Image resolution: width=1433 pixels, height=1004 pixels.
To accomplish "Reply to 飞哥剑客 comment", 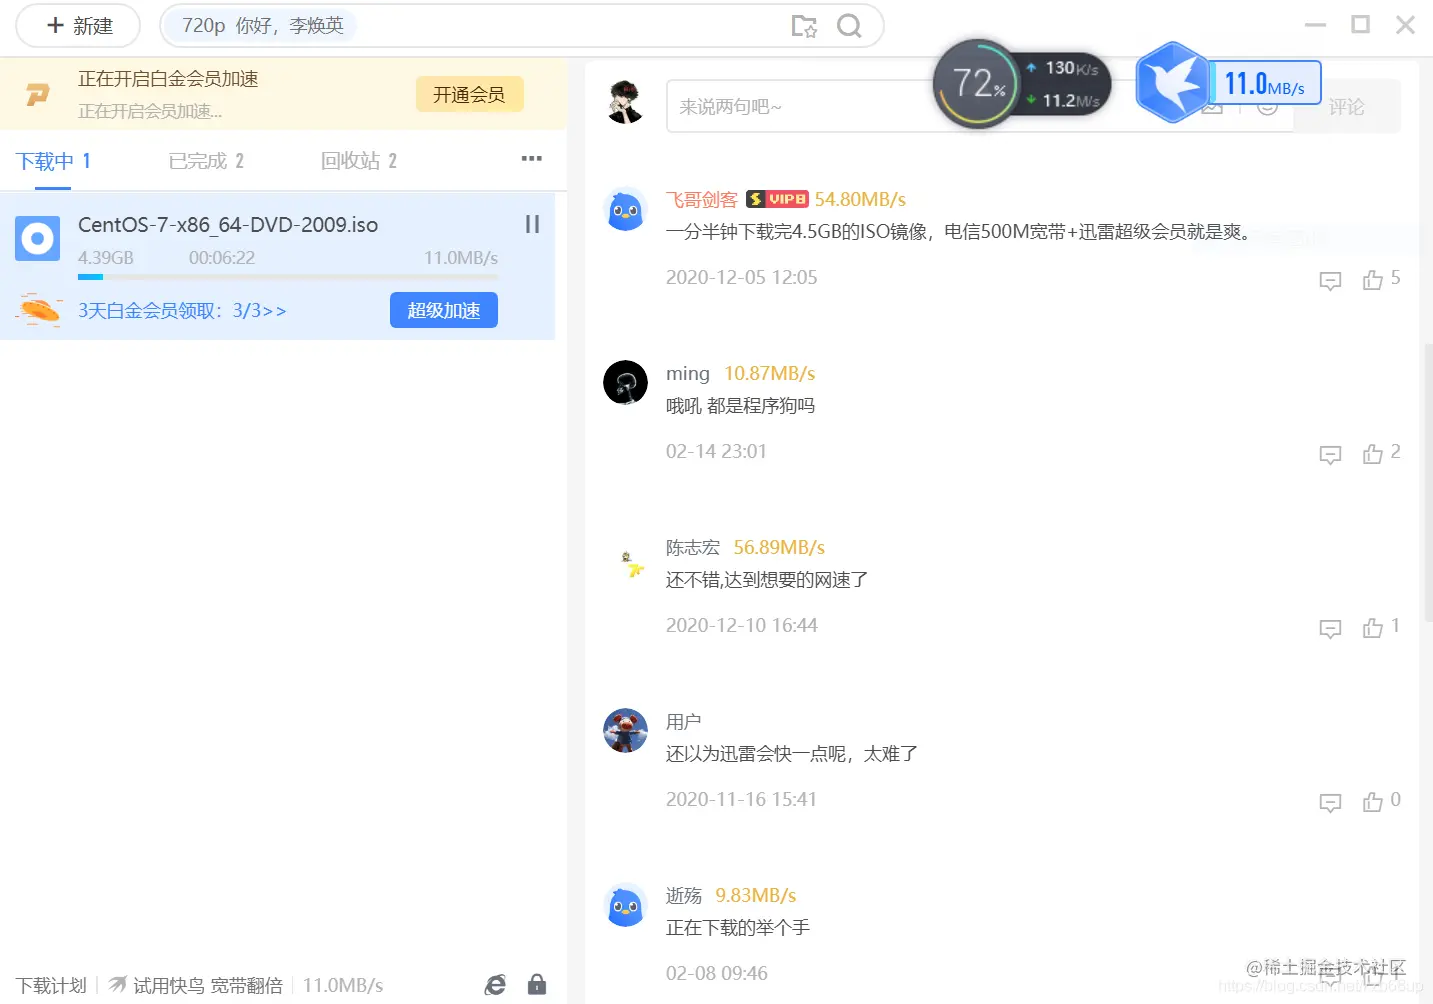I will pos(1330,281).
